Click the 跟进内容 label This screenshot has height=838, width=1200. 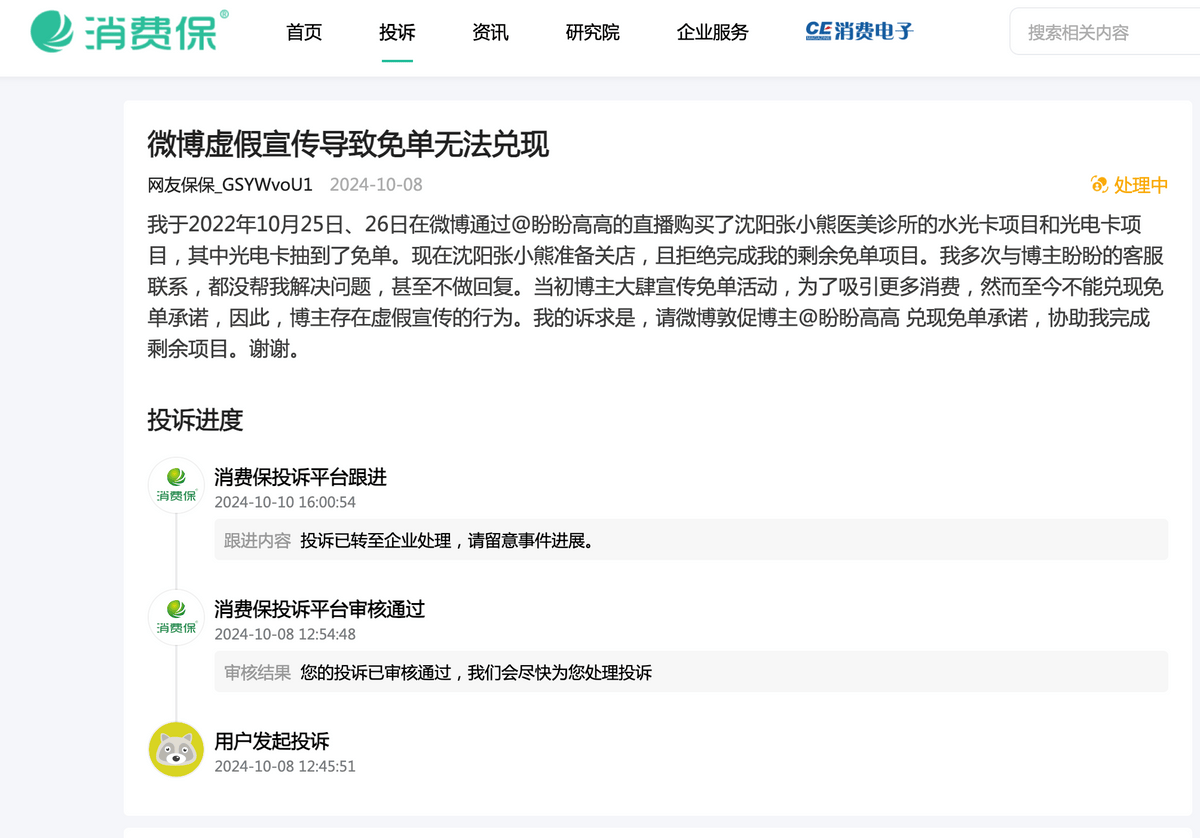pyautogui.click(x=257, y=540)
